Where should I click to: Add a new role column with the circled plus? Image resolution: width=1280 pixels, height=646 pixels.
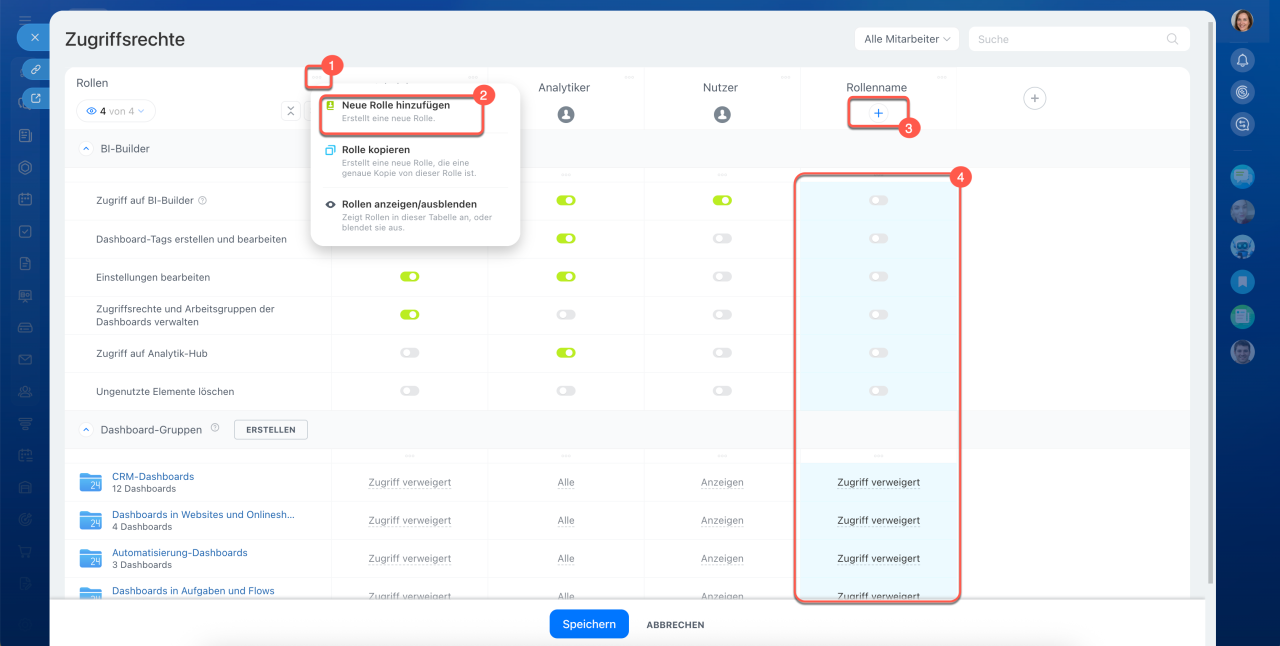click(1035, 98)
